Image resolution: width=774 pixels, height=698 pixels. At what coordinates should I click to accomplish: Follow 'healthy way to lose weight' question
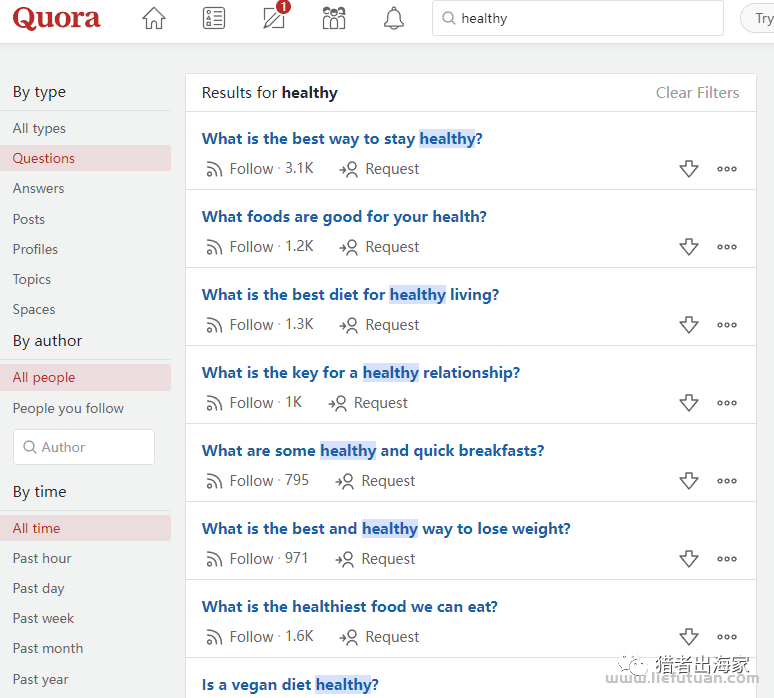pos(257,559)
